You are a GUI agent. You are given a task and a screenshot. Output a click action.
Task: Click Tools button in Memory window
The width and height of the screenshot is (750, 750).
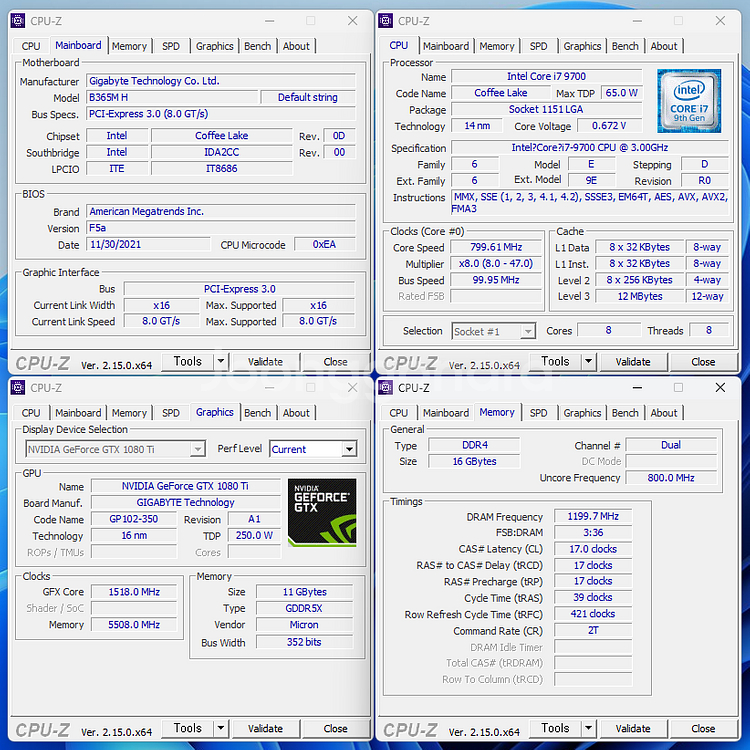(x=555, y=728)
